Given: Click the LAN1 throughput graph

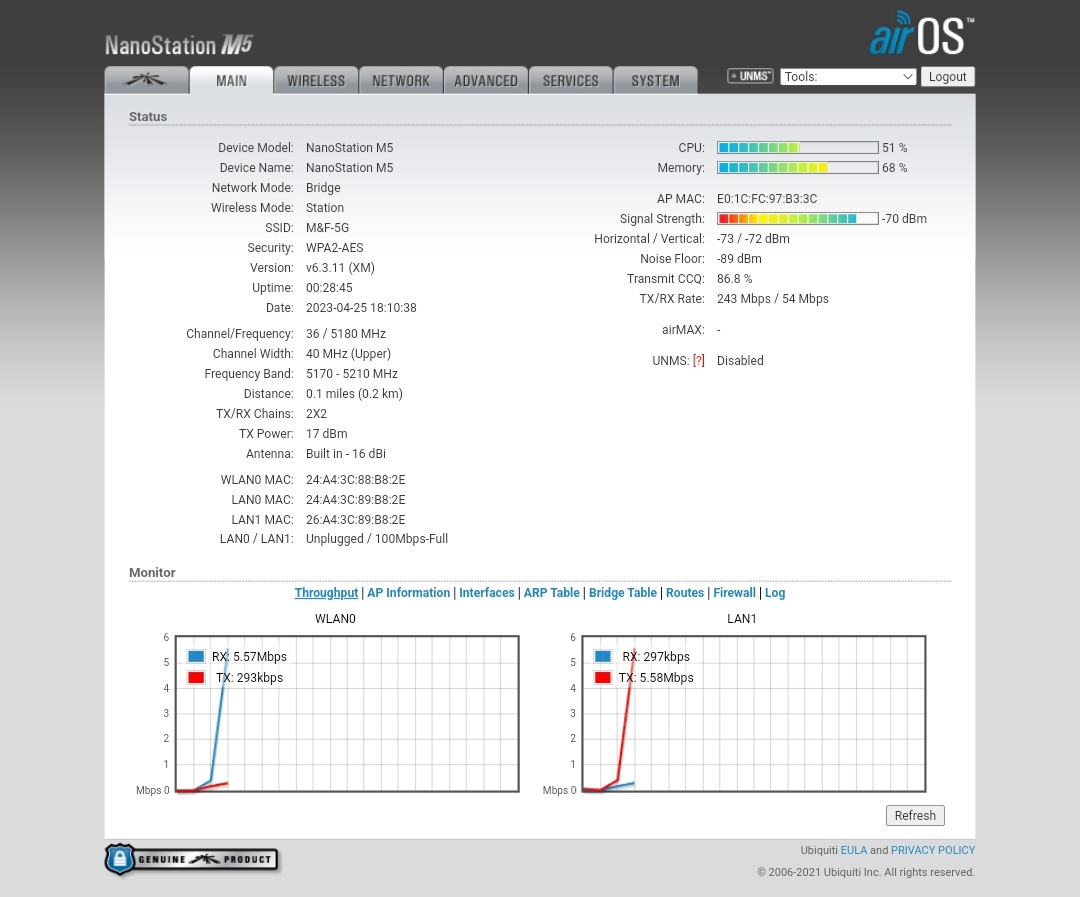Looking at the screenshot, I should 754,714.
